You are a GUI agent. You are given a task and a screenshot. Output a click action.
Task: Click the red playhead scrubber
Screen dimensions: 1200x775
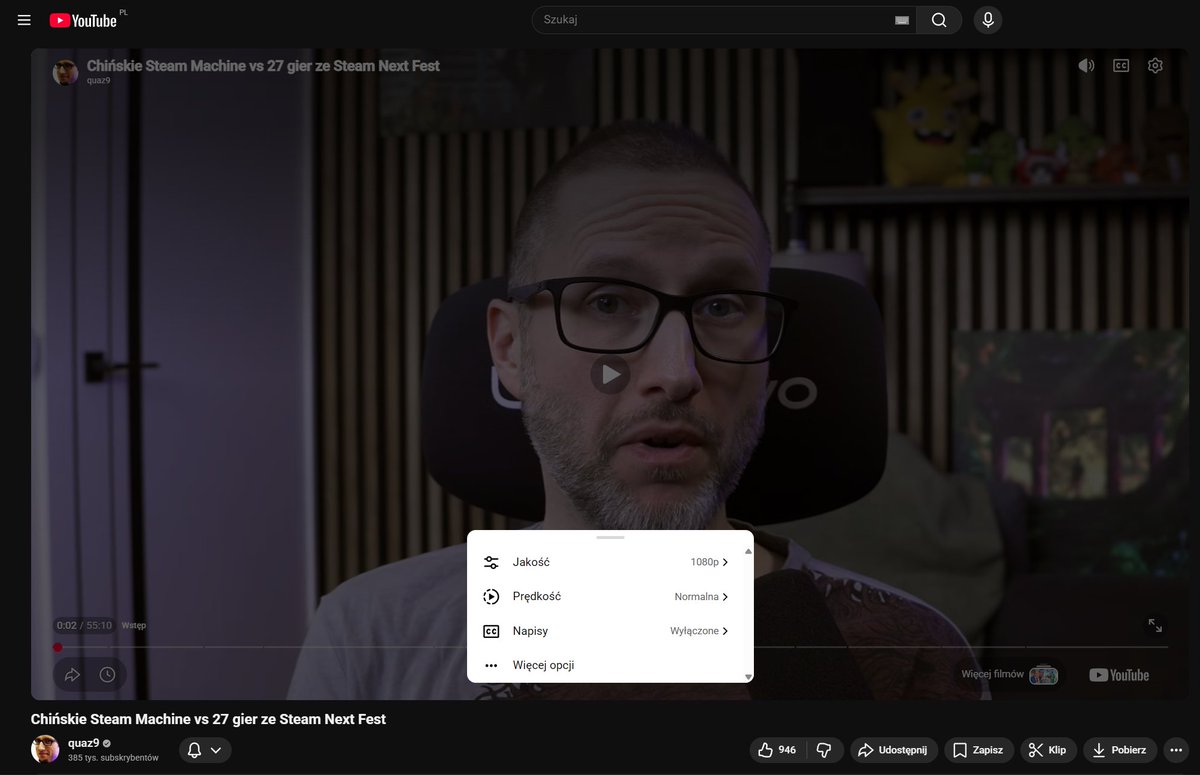point(58,647)
